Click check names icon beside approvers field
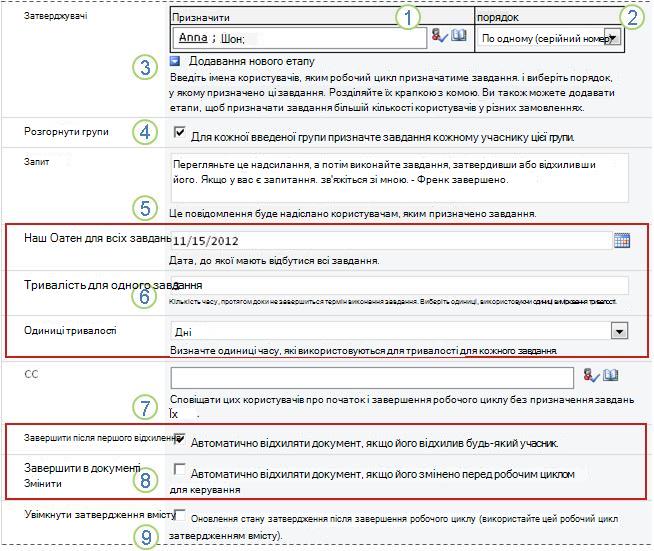The image size is (654, 551). [439, 35]
